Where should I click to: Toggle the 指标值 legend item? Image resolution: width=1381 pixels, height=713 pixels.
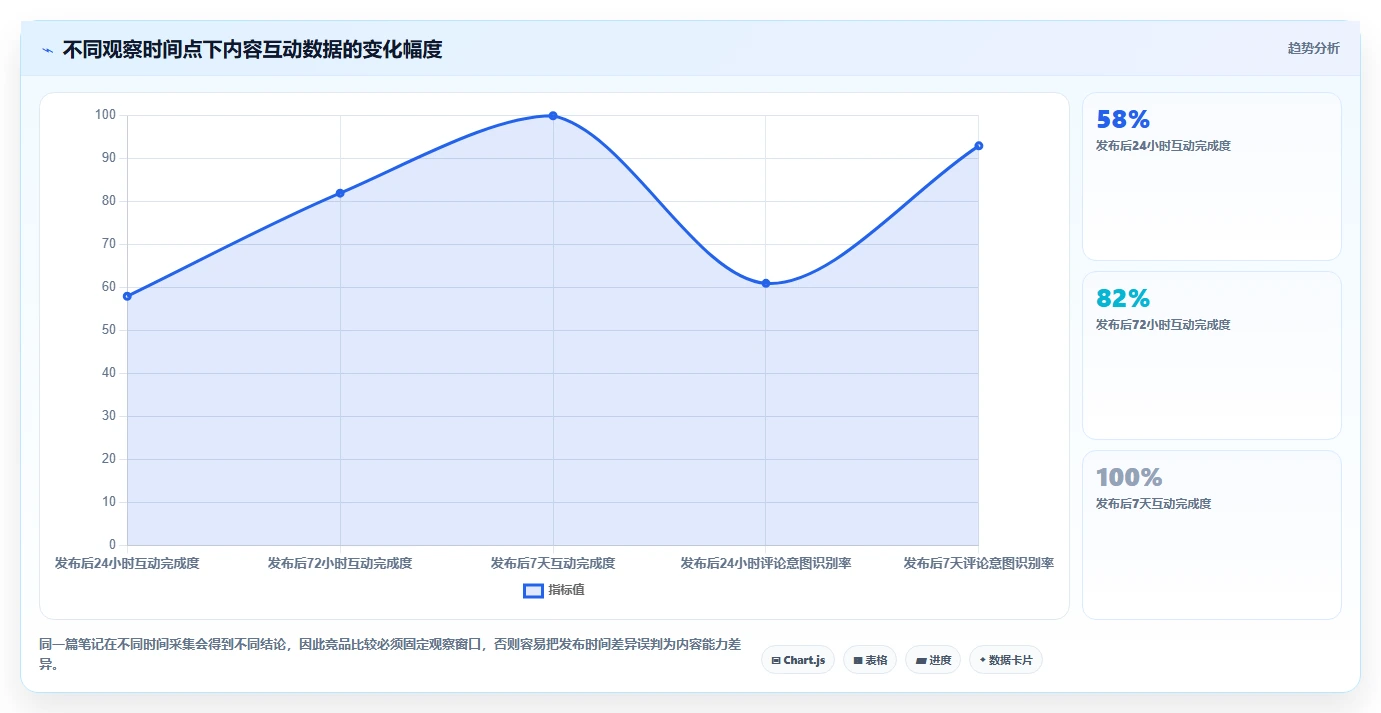coord(554,590)
